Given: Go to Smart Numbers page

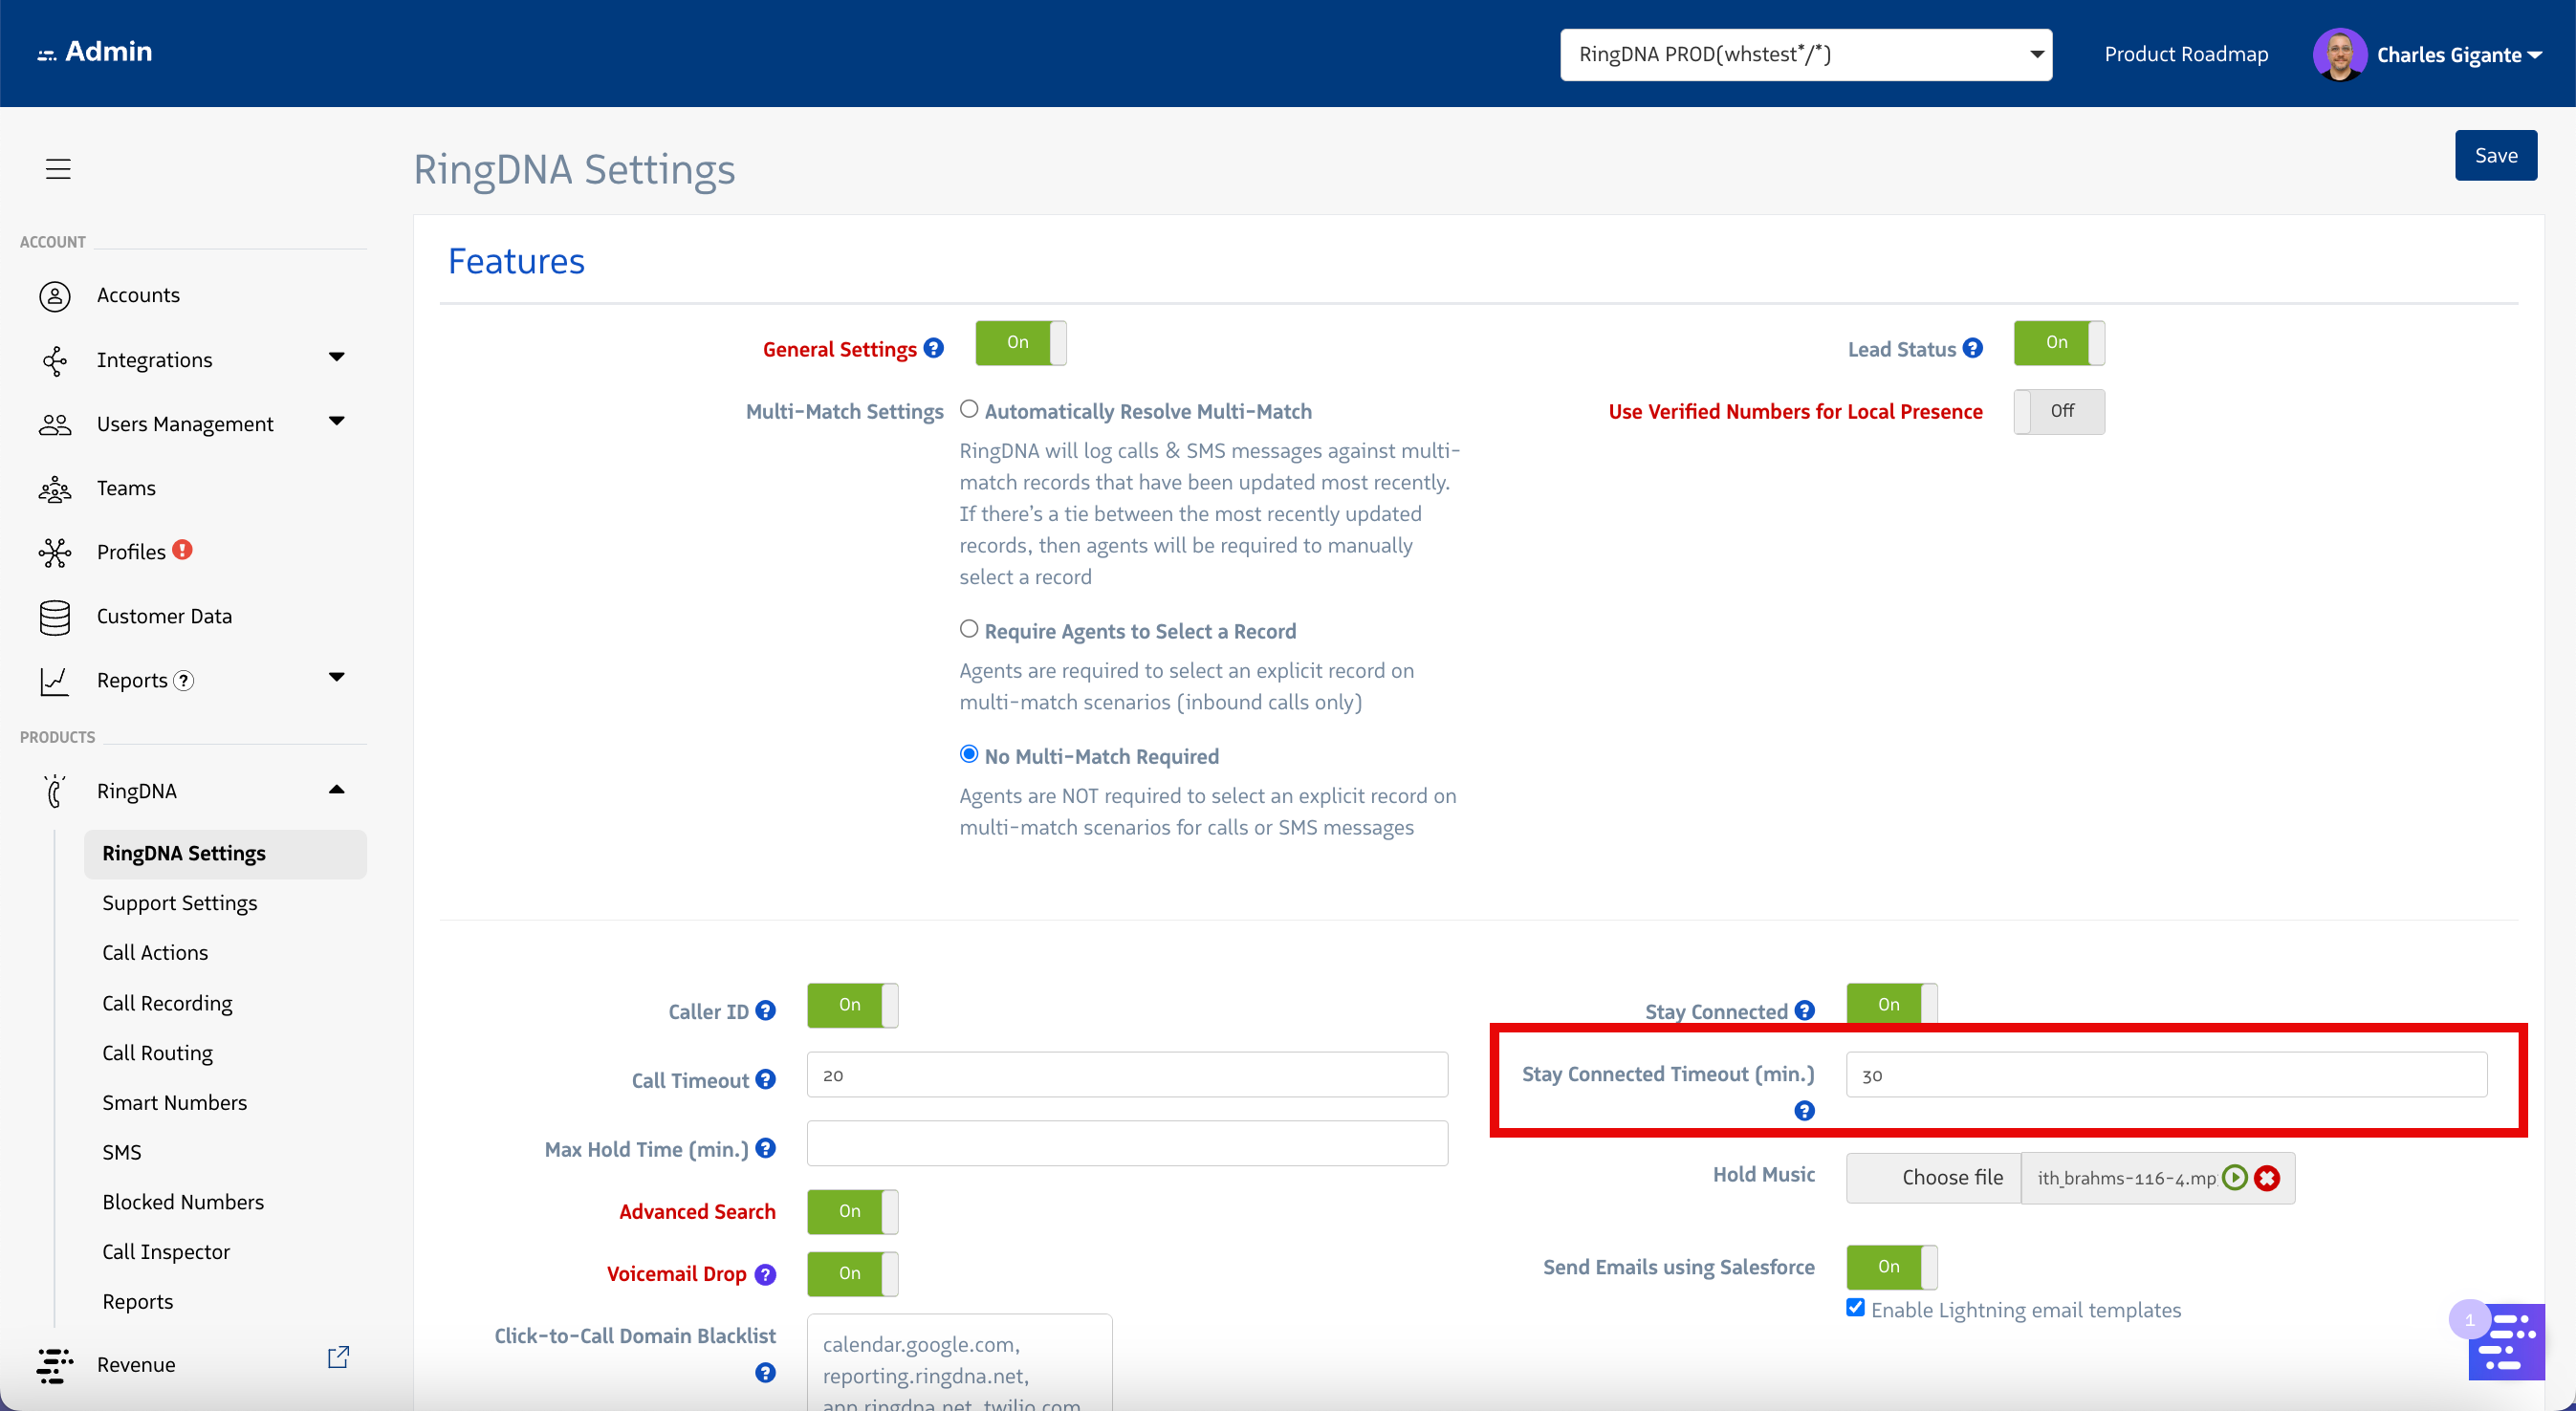Looking at the screenshot, I should 174,1102.
